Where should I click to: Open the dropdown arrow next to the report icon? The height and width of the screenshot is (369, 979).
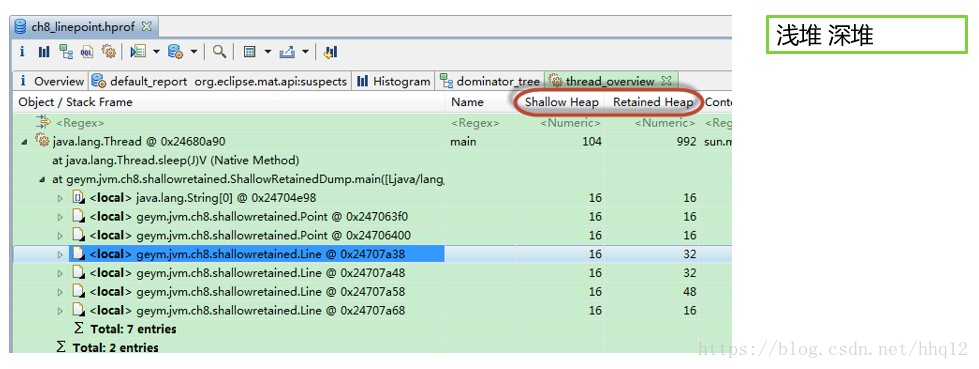(156, 52)
